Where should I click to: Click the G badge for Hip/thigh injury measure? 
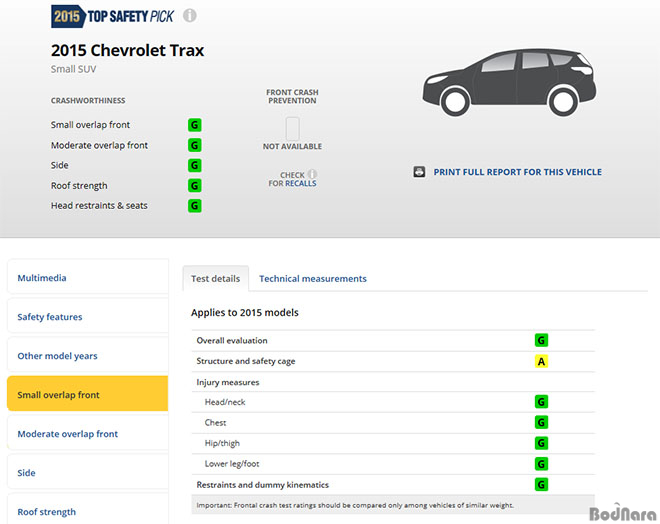[541, 443]
